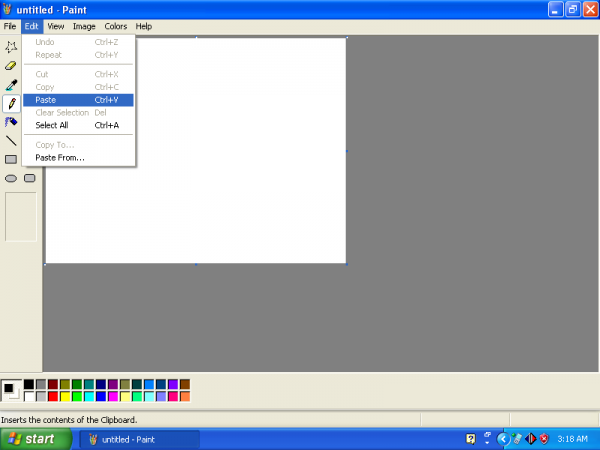
Task: Open the Help menu
Action: [144, 26]
